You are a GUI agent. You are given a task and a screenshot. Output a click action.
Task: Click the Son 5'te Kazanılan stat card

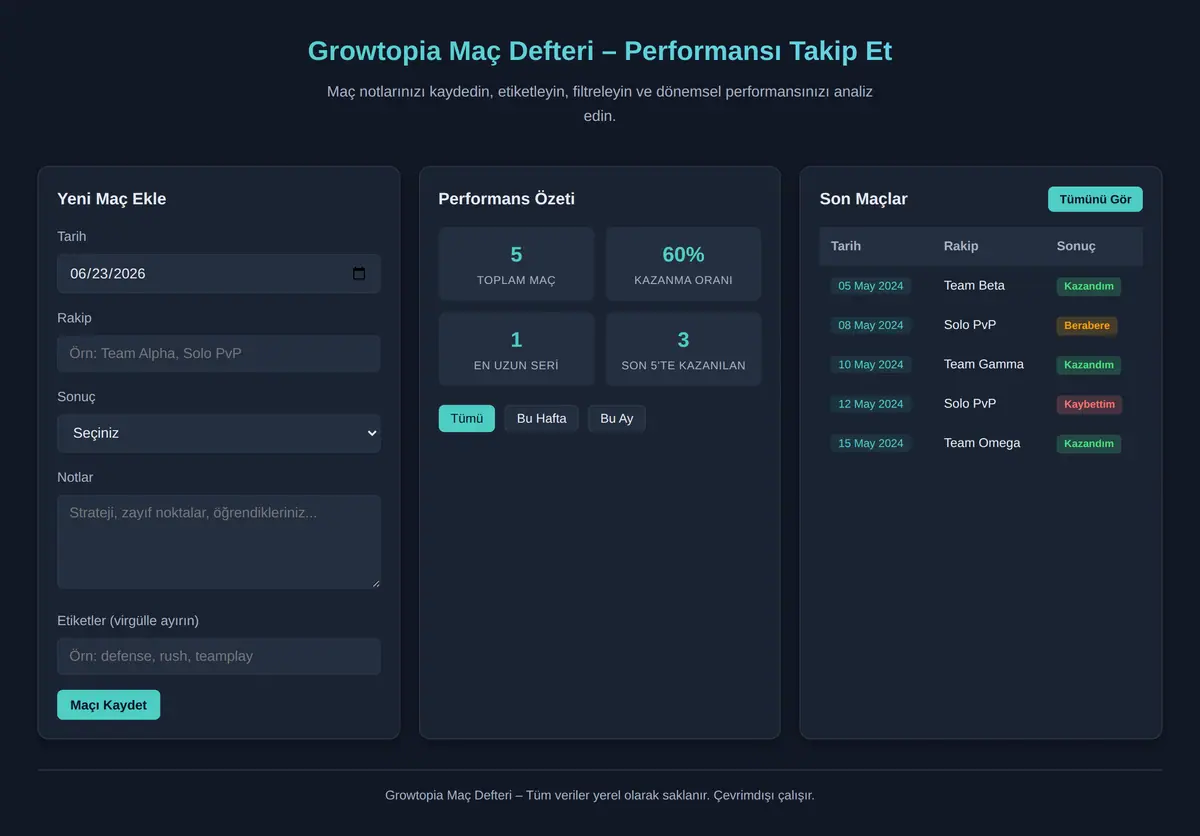click(x=683, y=349)
